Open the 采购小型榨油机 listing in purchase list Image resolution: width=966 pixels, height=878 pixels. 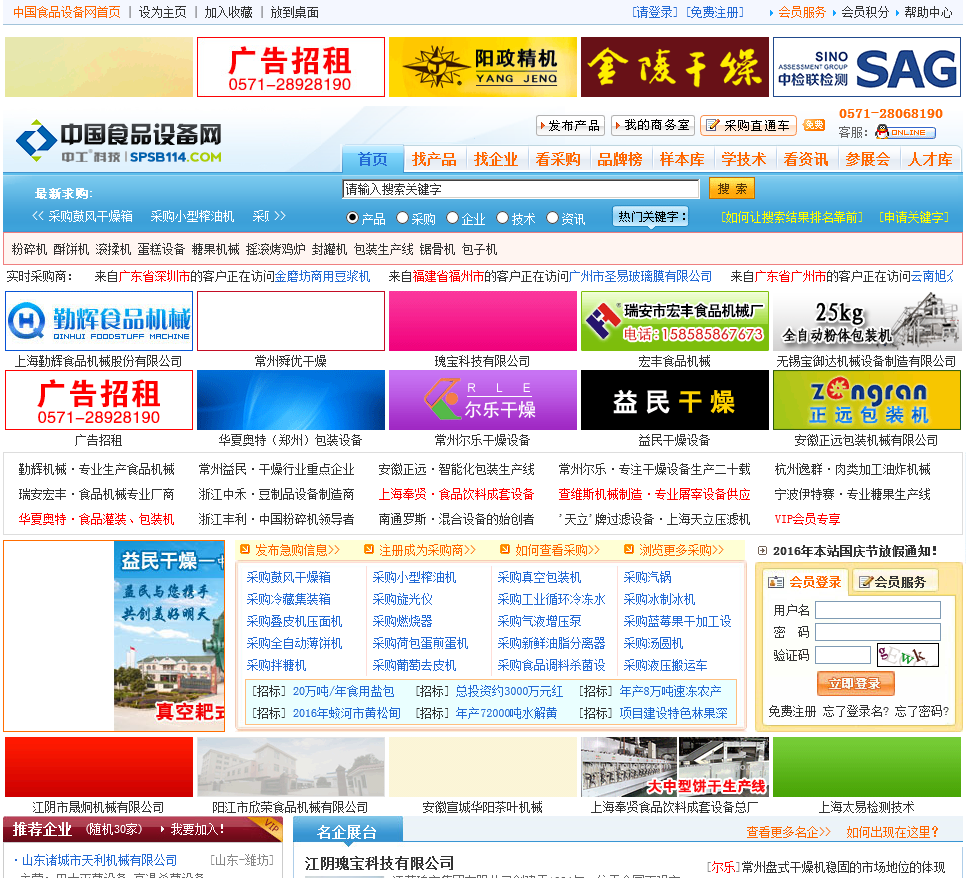[x=414, y=577]
